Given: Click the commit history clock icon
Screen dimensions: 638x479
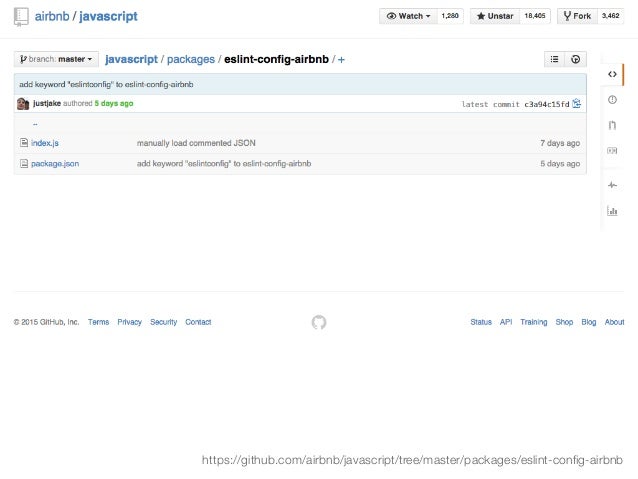Looking at the screenshot, I should coord(576,59).
